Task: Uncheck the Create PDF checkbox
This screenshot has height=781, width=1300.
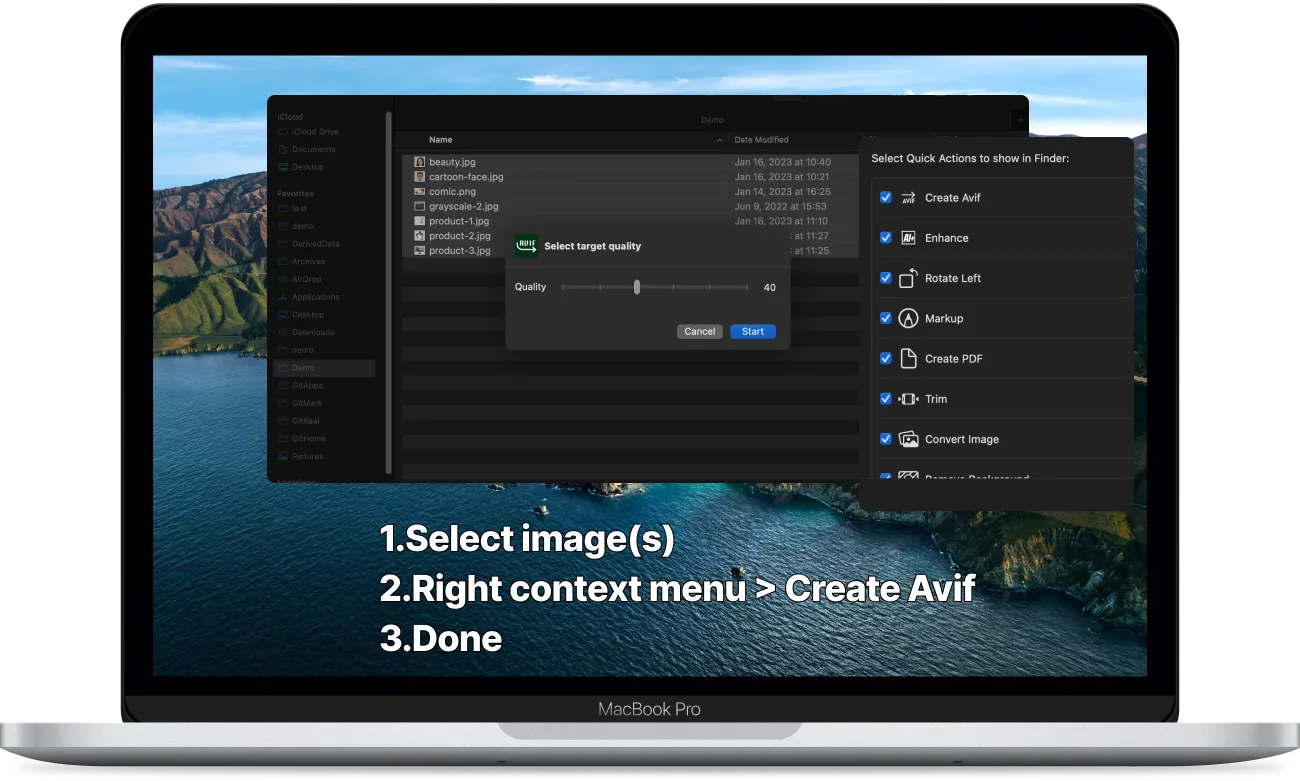Action: coord(885,358)
